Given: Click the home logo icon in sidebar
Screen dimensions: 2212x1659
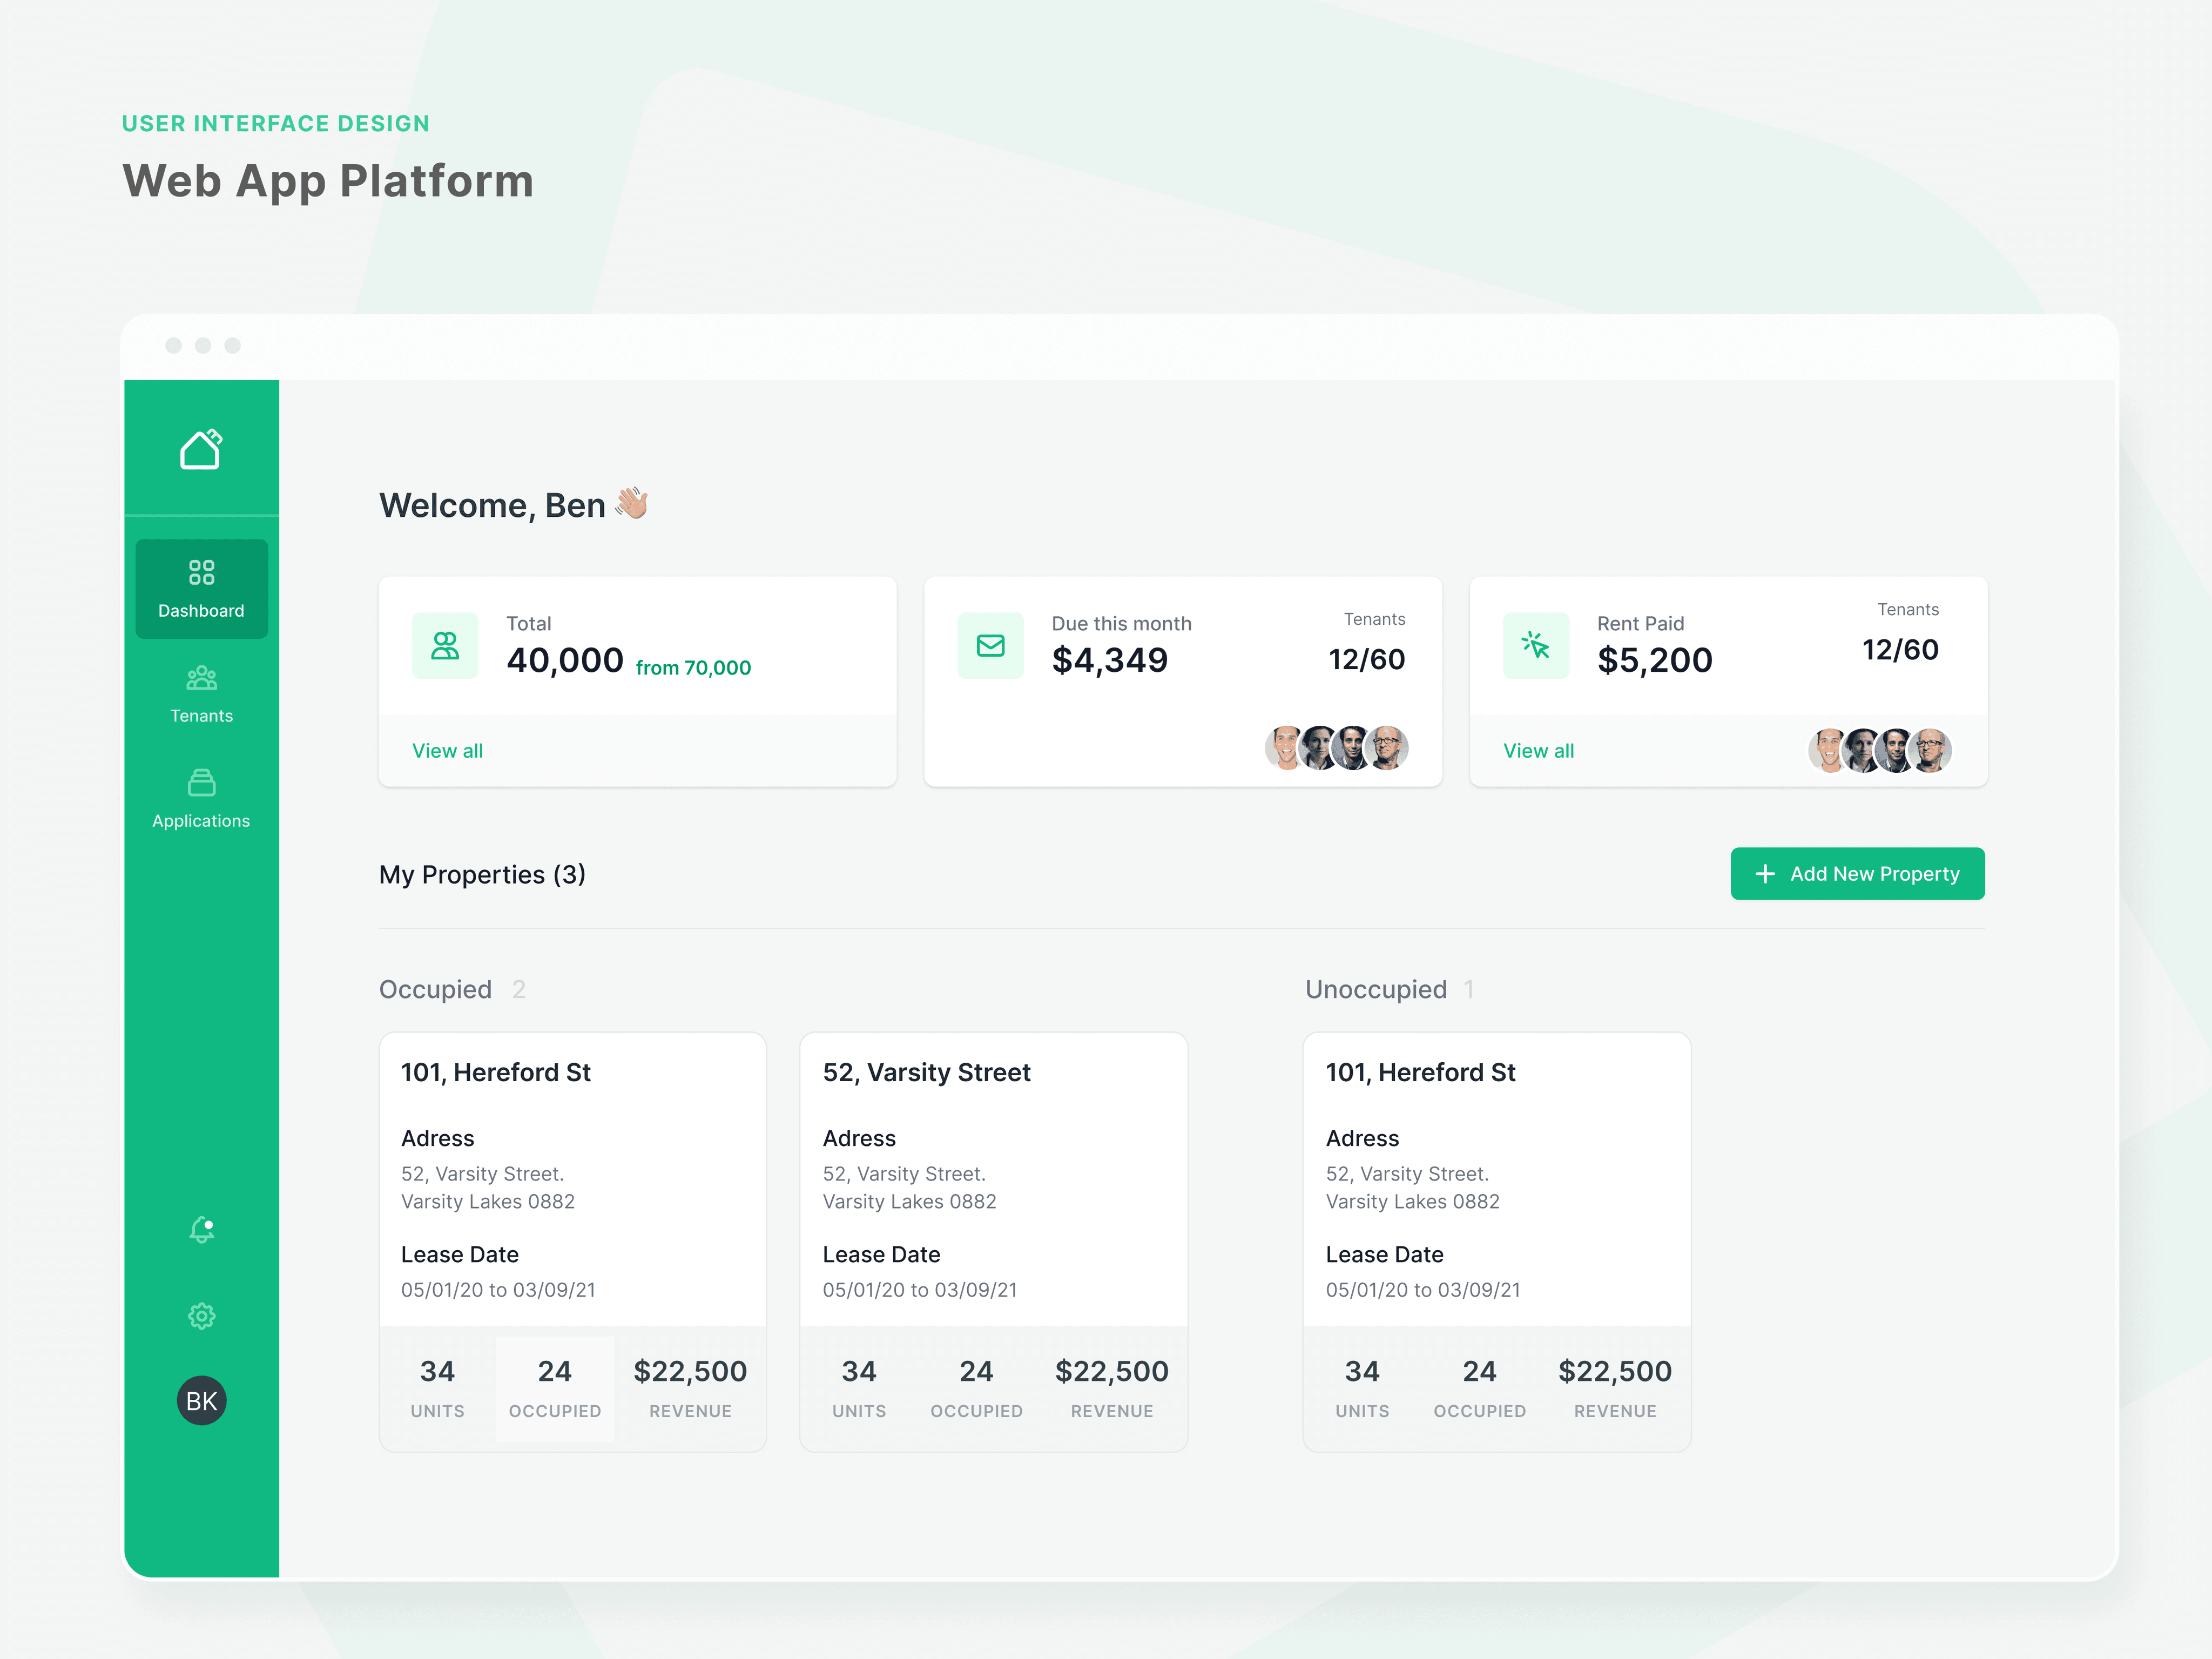Looking at the screenshot, I should point(201,450).
